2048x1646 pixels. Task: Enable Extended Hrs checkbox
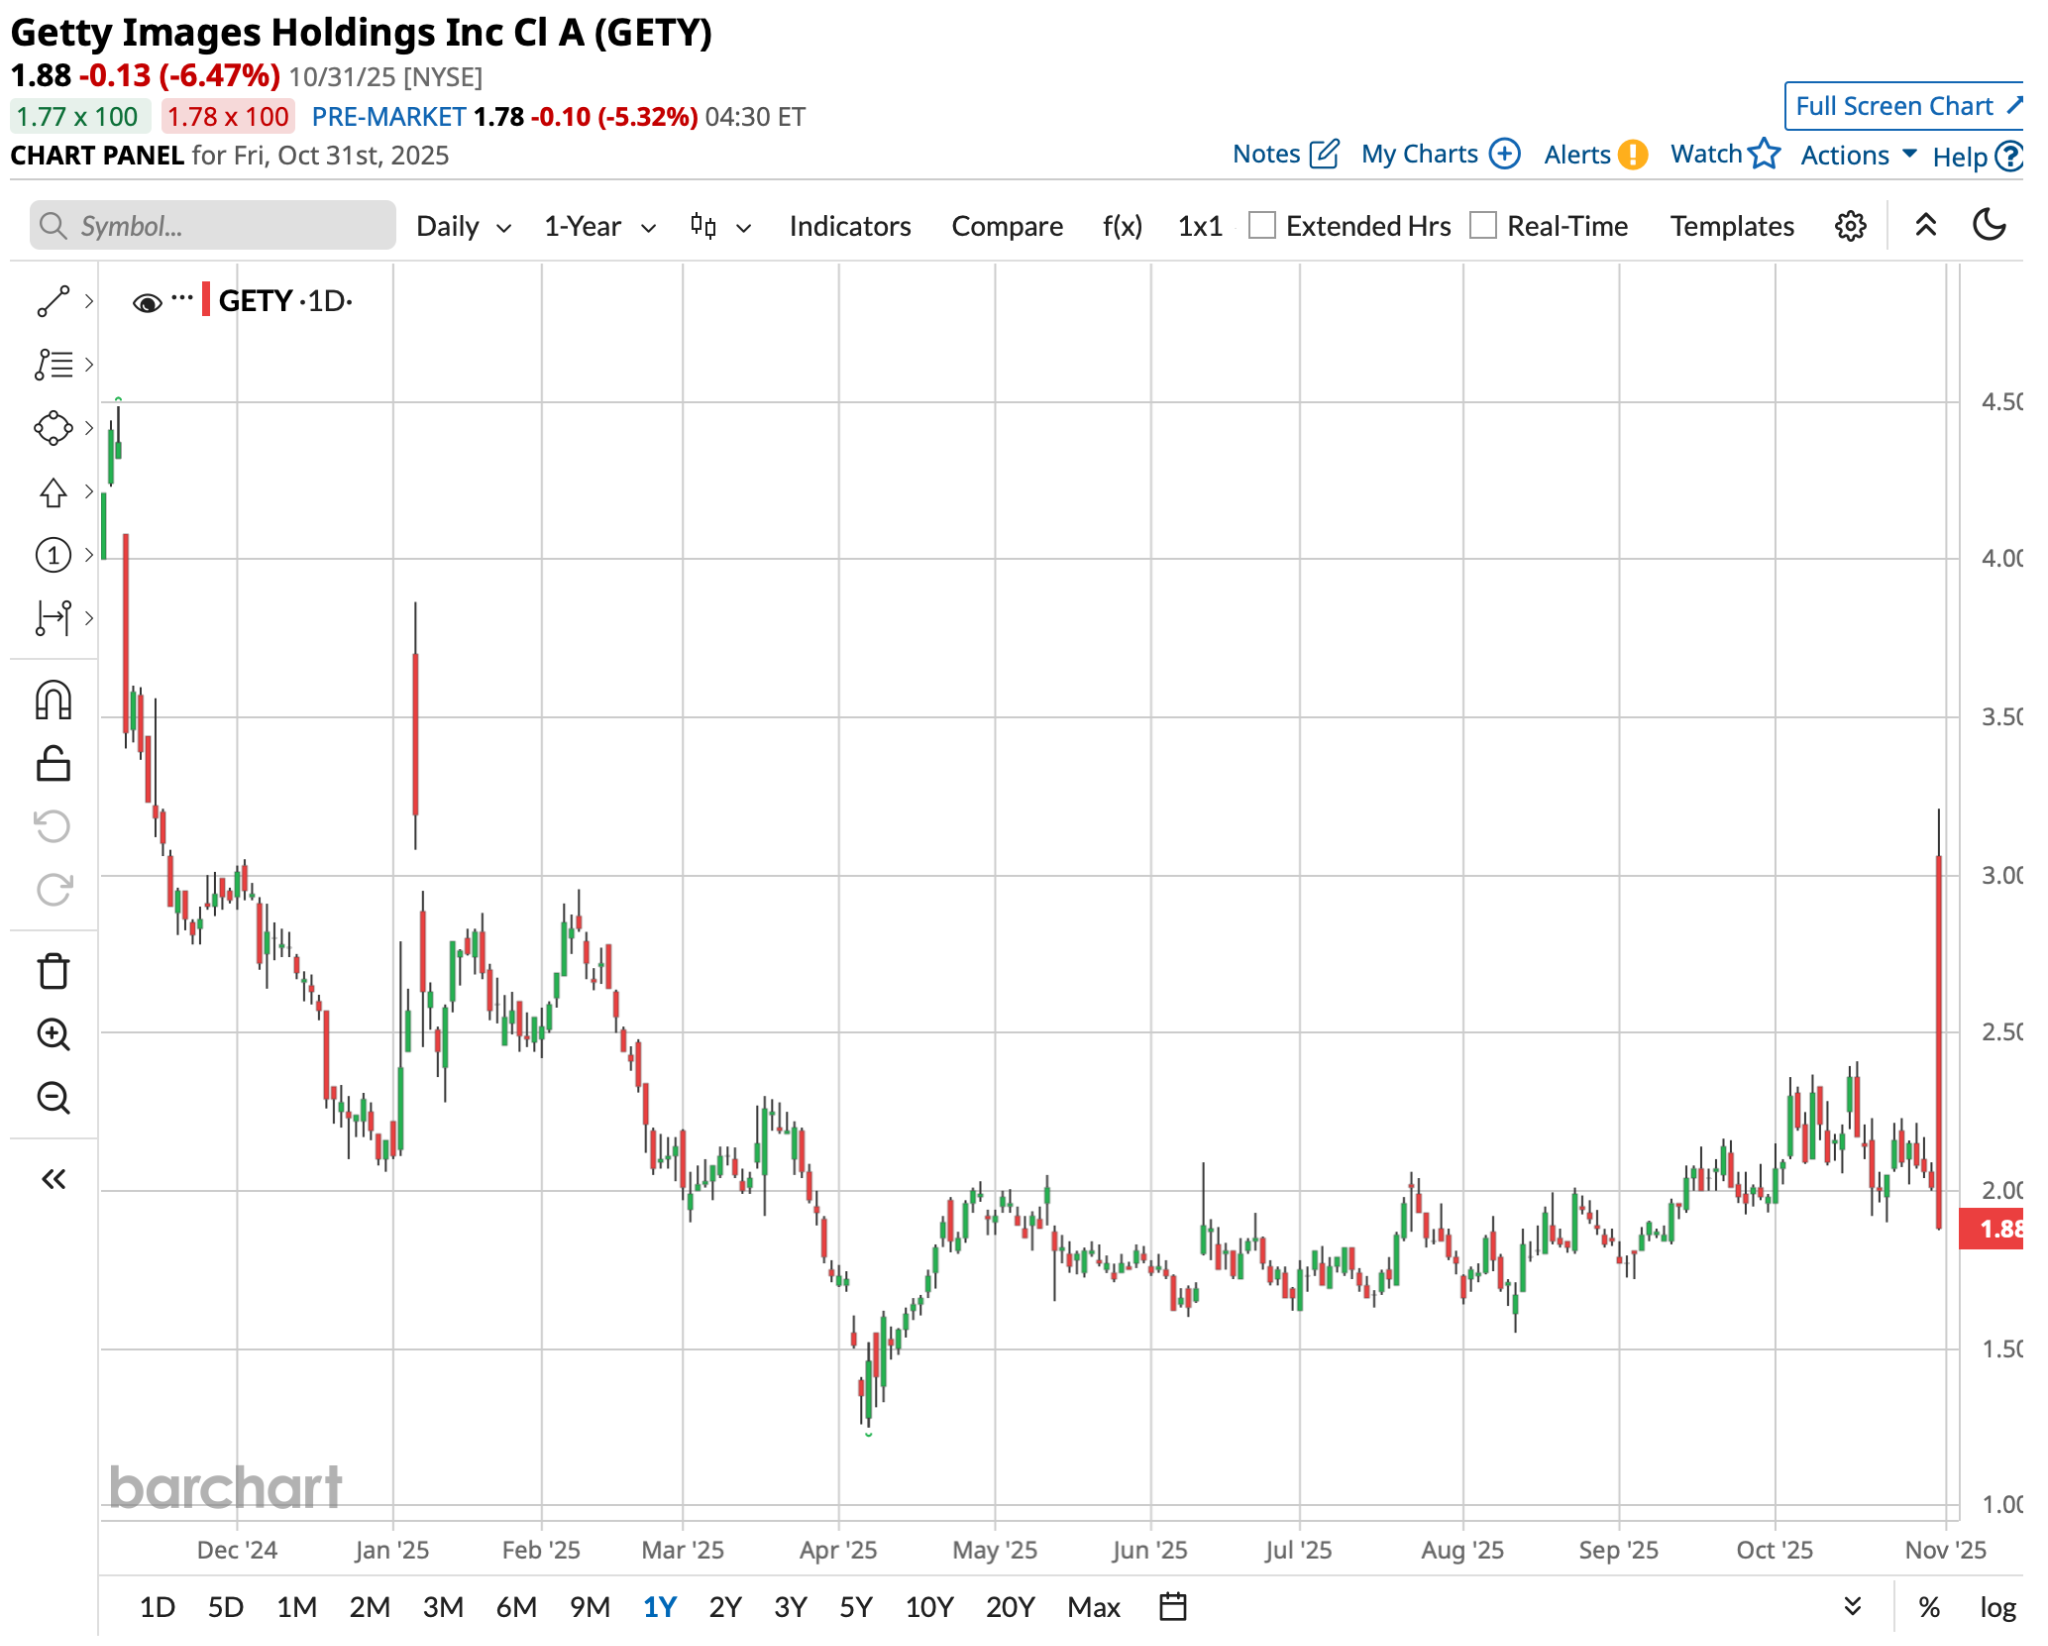point(1262,226)
